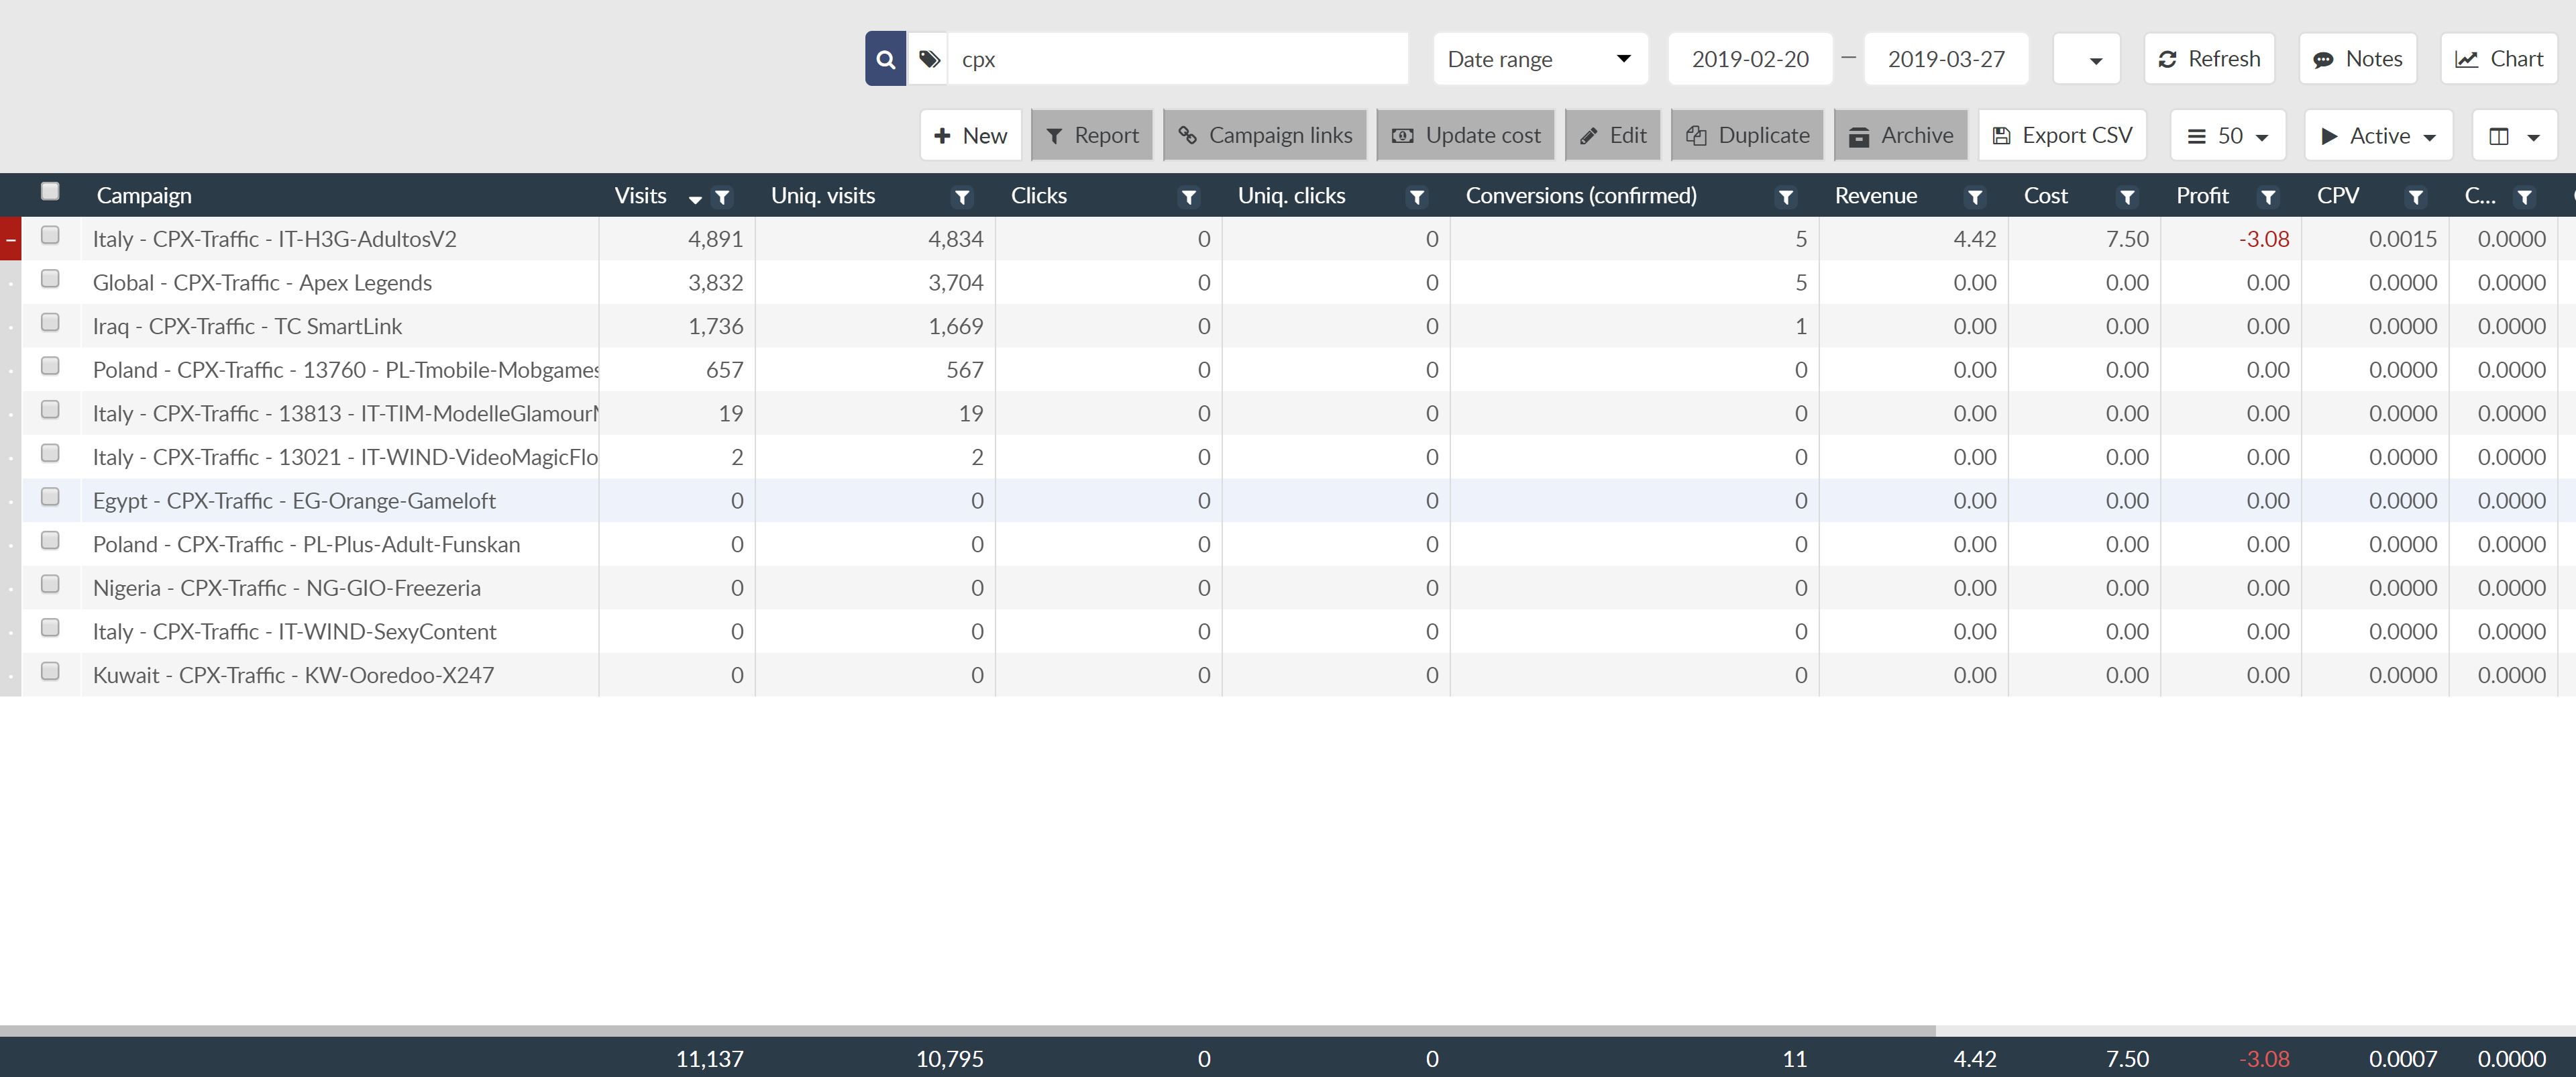Expand the Date range dropdown
This screenshot has width=2576, height=1077.
pyautogui.click(x=1539, y=59)
